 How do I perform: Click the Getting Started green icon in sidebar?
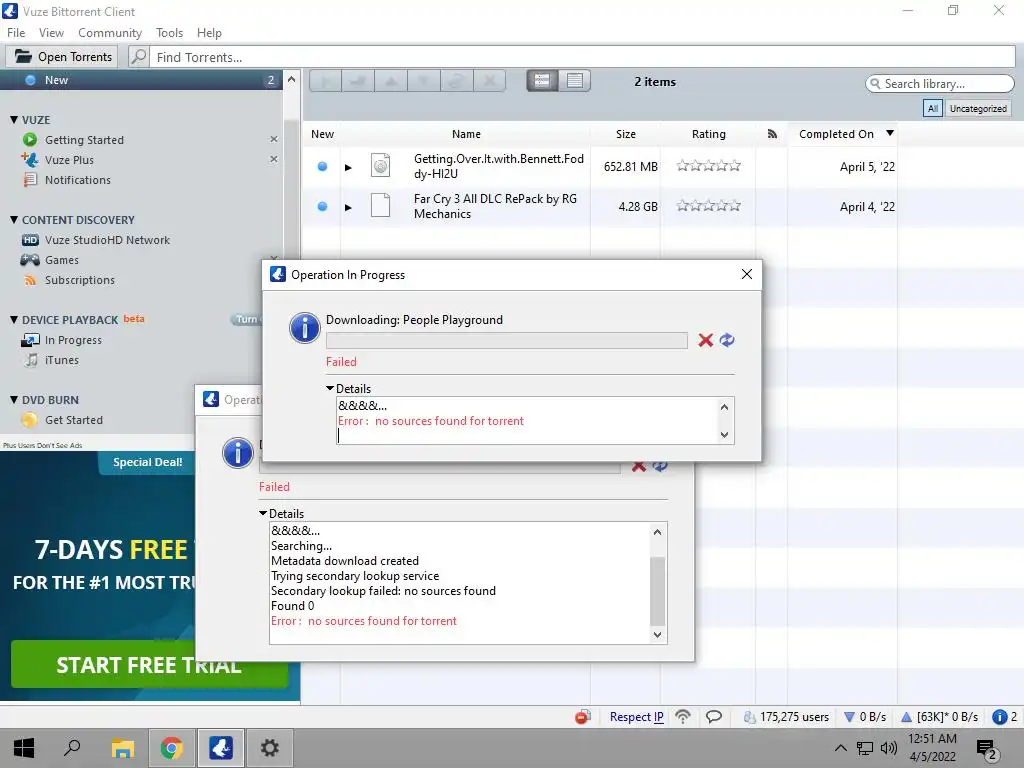coord(30,140)
